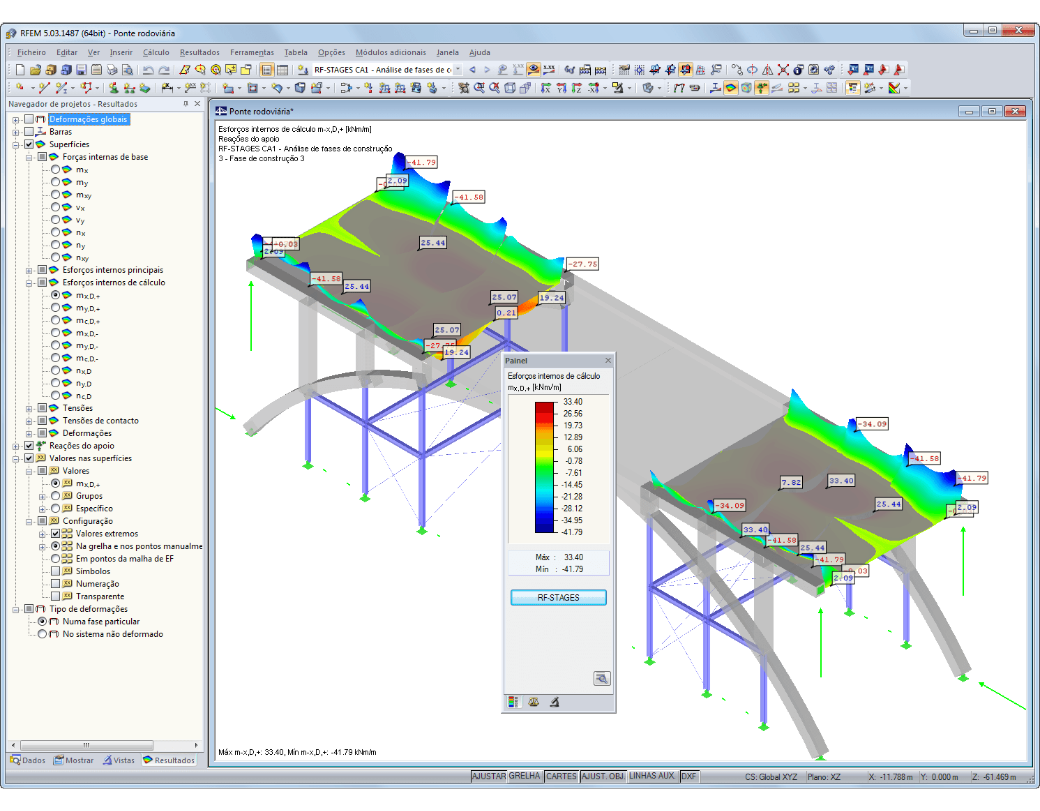1040x811 pixels.
Task: Open the Ficheiro menu
Action: (31, 52)
